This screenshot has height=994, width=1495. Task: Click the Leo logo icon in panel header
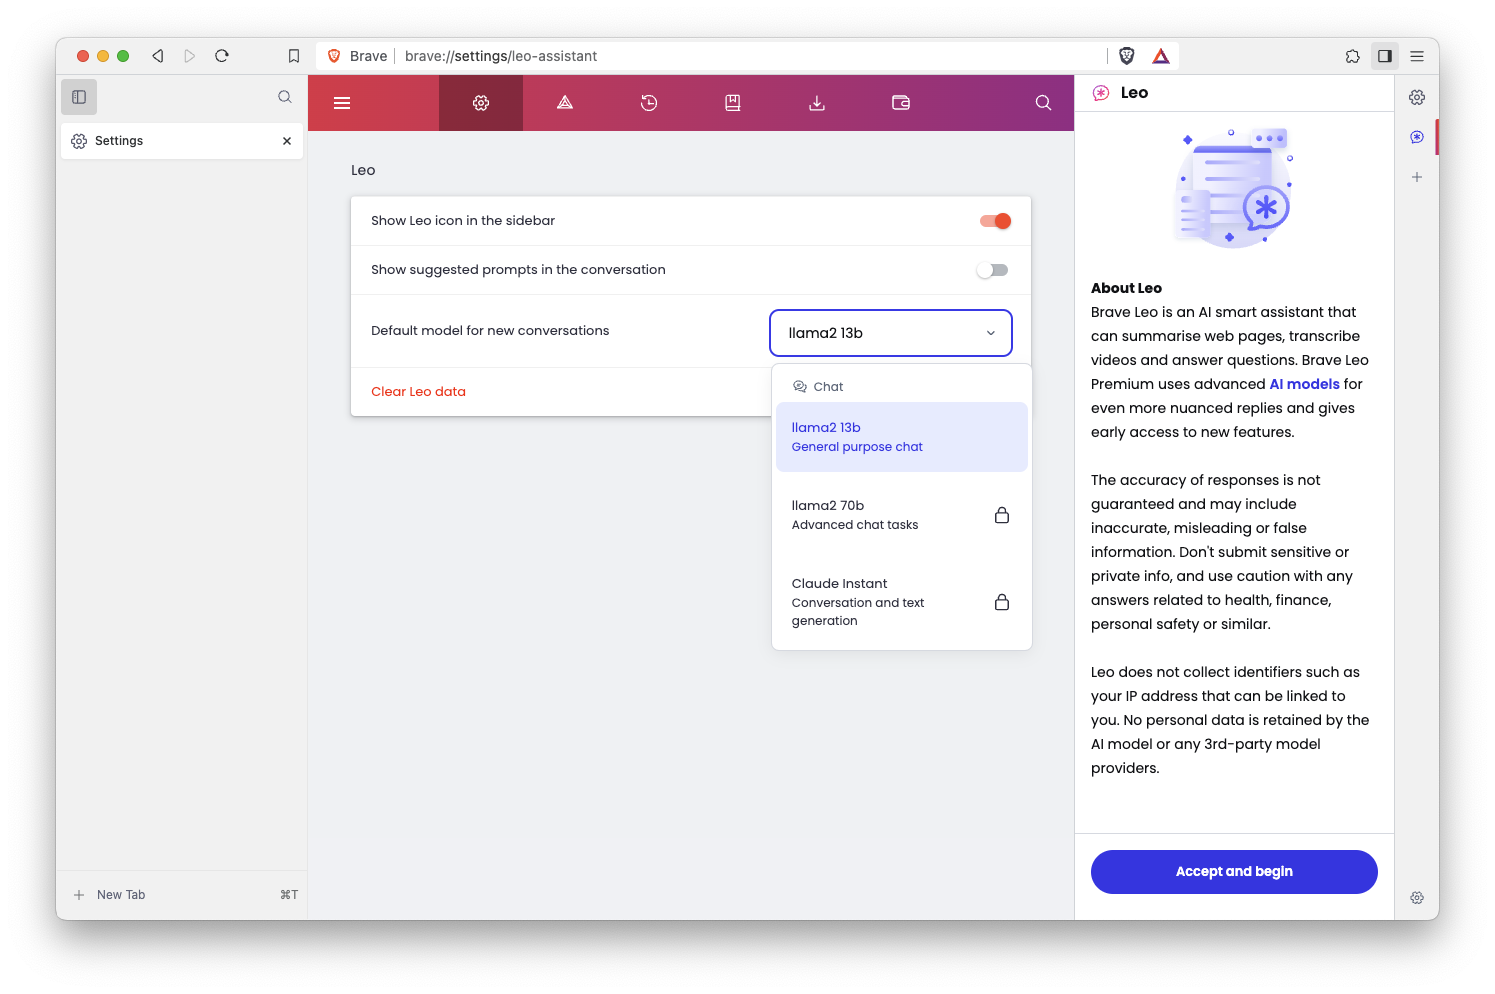point(1101,93)
